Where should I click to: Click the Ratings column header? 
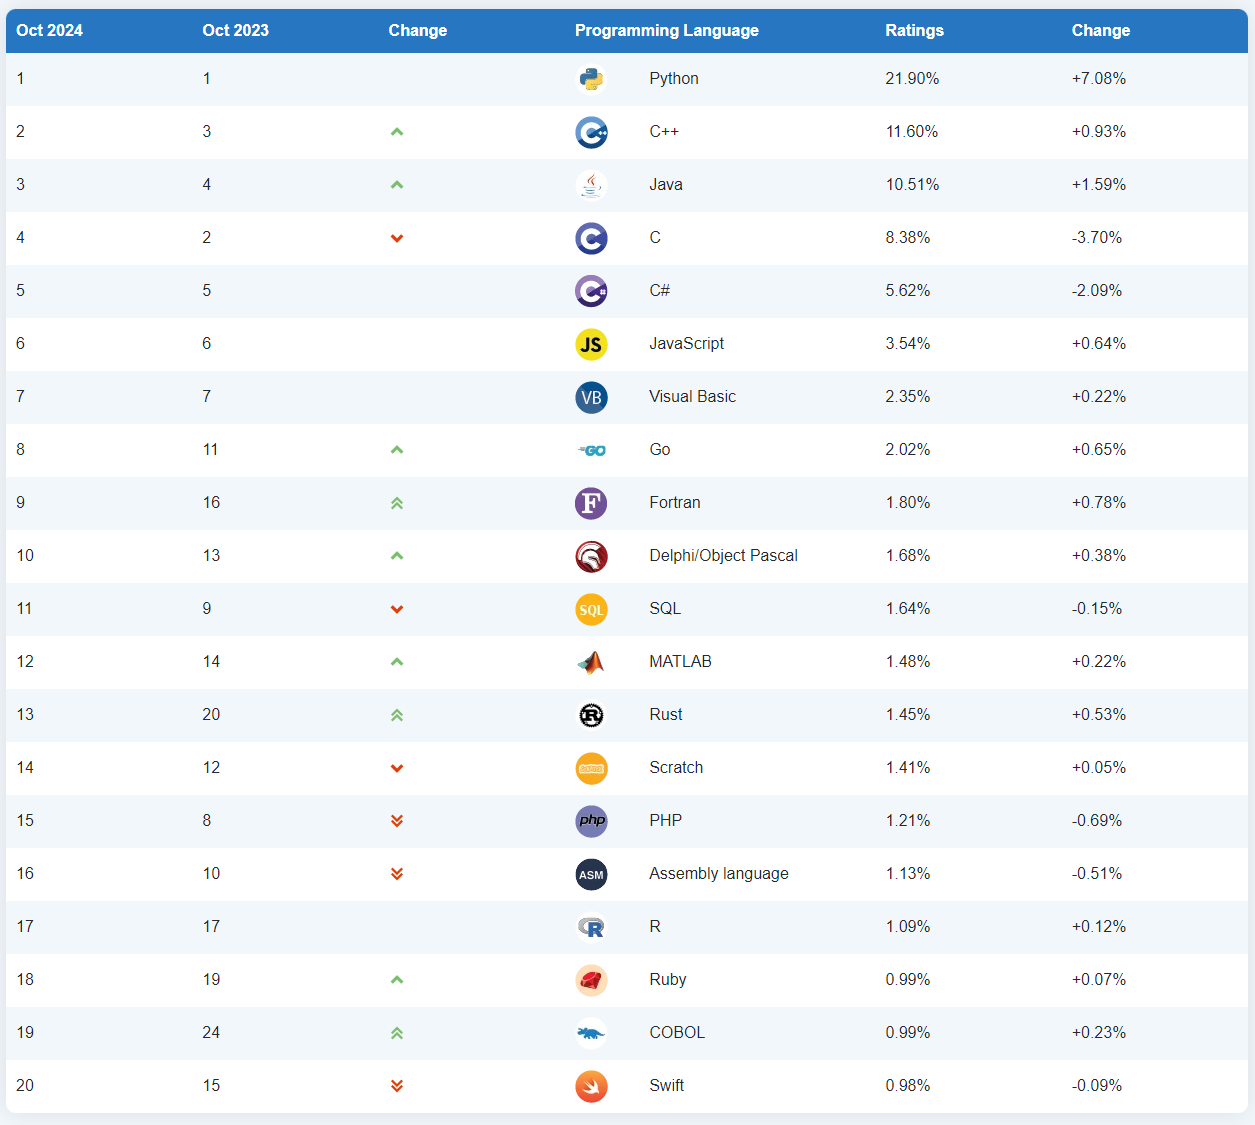point(914,30)
